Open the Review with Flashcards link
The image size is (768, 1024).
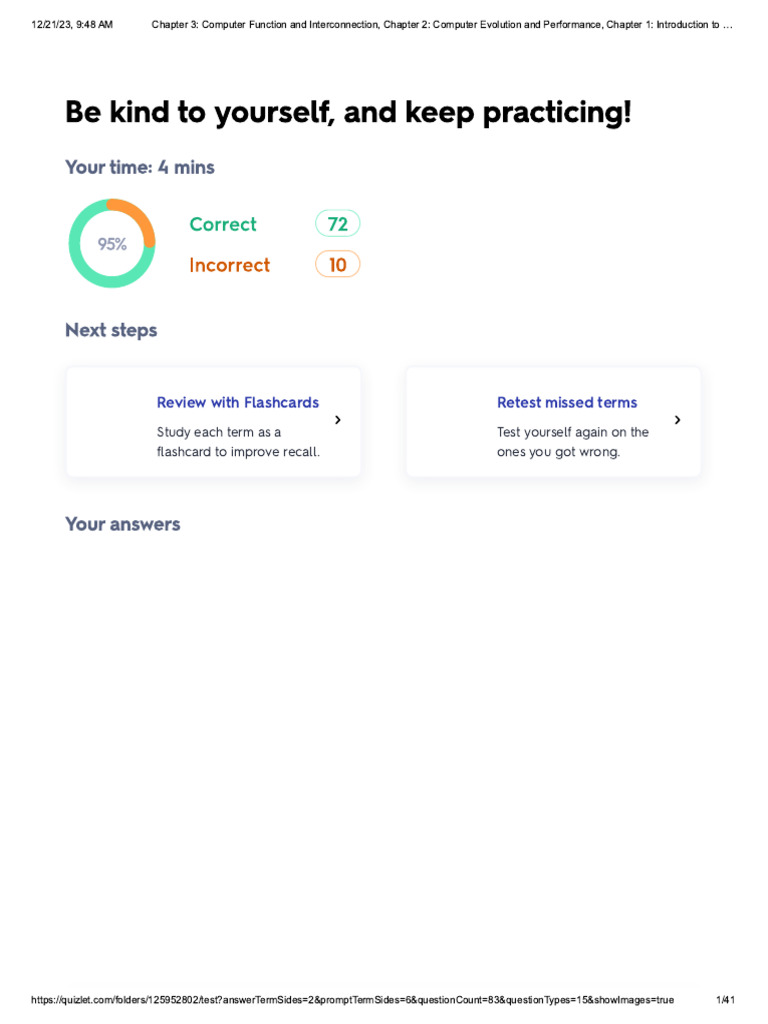coord(238,402)
